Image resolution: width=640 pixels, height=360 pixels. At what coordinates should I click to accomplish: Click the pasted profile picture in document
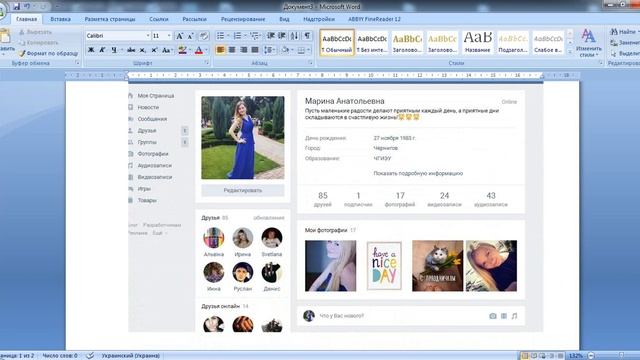tap(243, 138)
